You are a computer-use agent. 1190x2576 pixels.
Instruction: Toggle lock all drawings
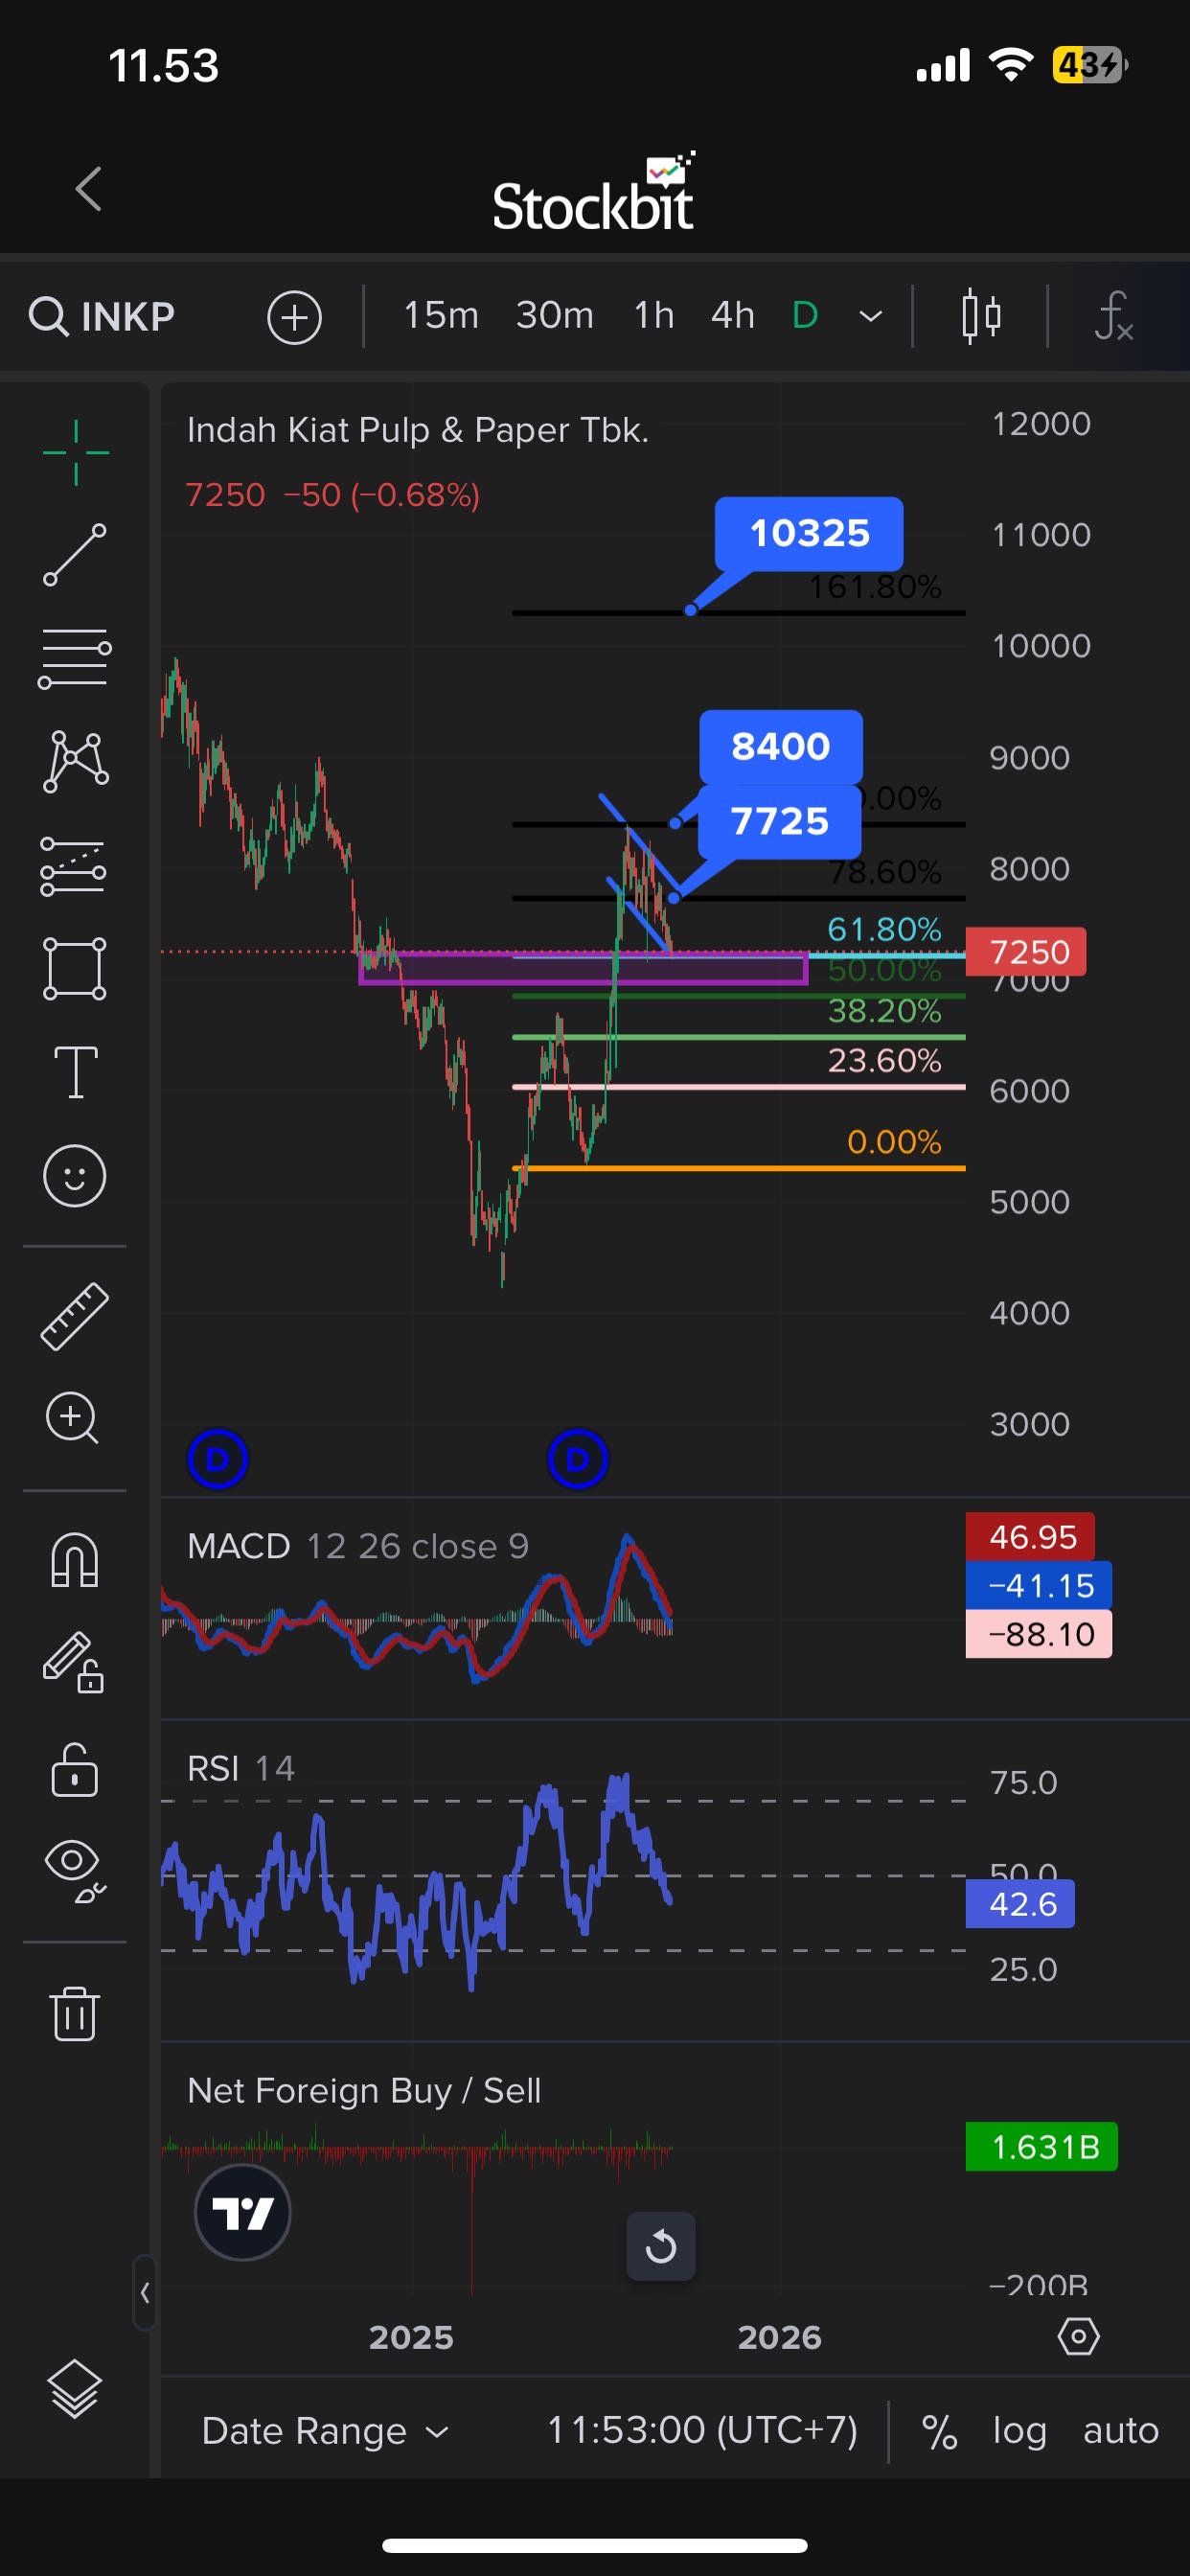coord(75,1769)
